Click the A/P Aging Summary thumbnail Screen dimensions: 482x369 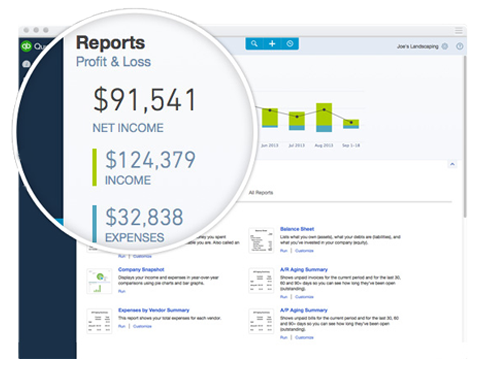click(261, 321)
